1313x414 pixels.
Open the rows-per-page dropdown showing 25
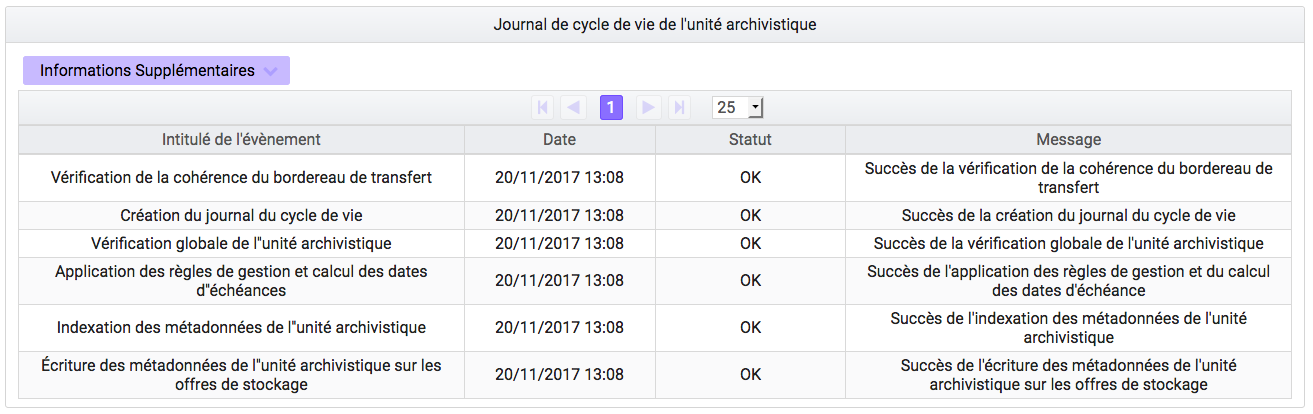[x=738, y=107]
